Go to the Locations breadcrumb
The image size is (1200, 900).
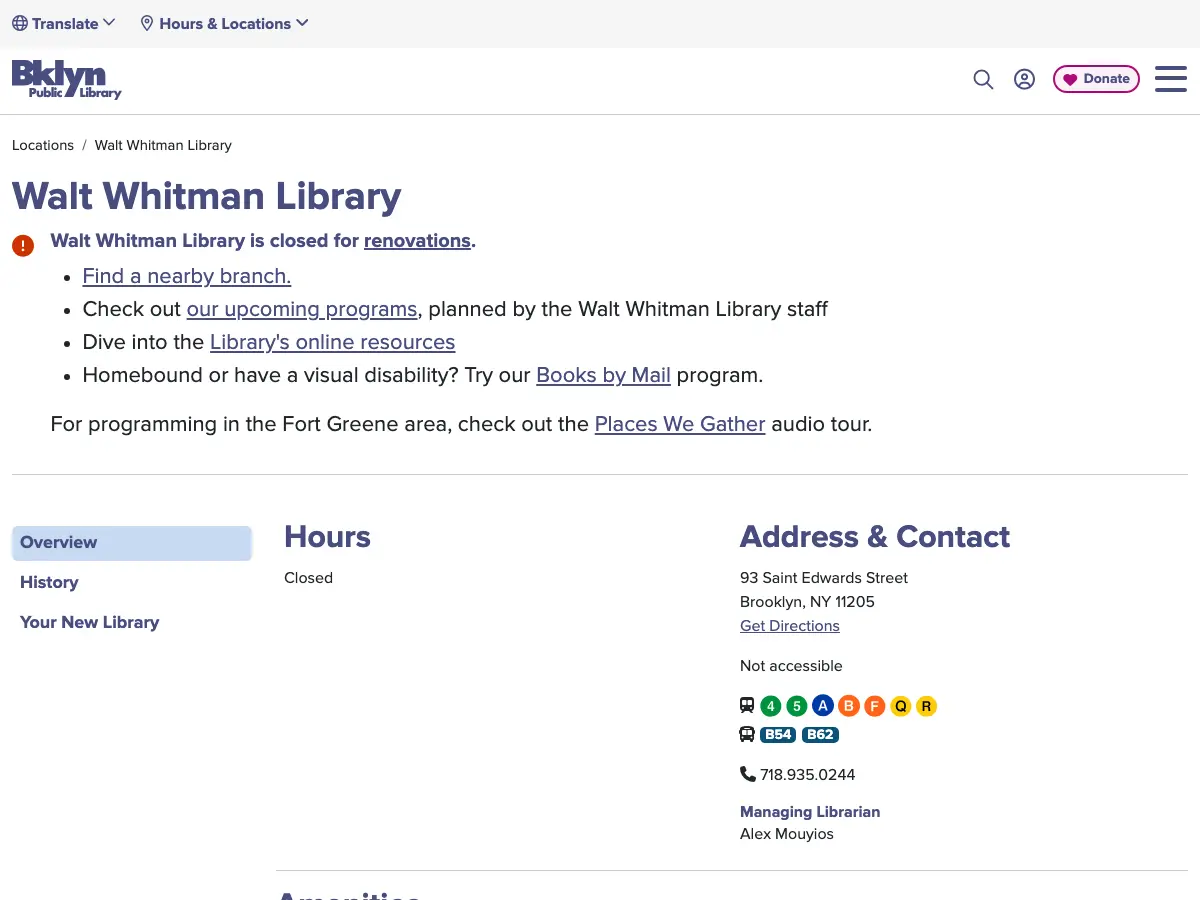pyautogui.click(x=43, y=145)
